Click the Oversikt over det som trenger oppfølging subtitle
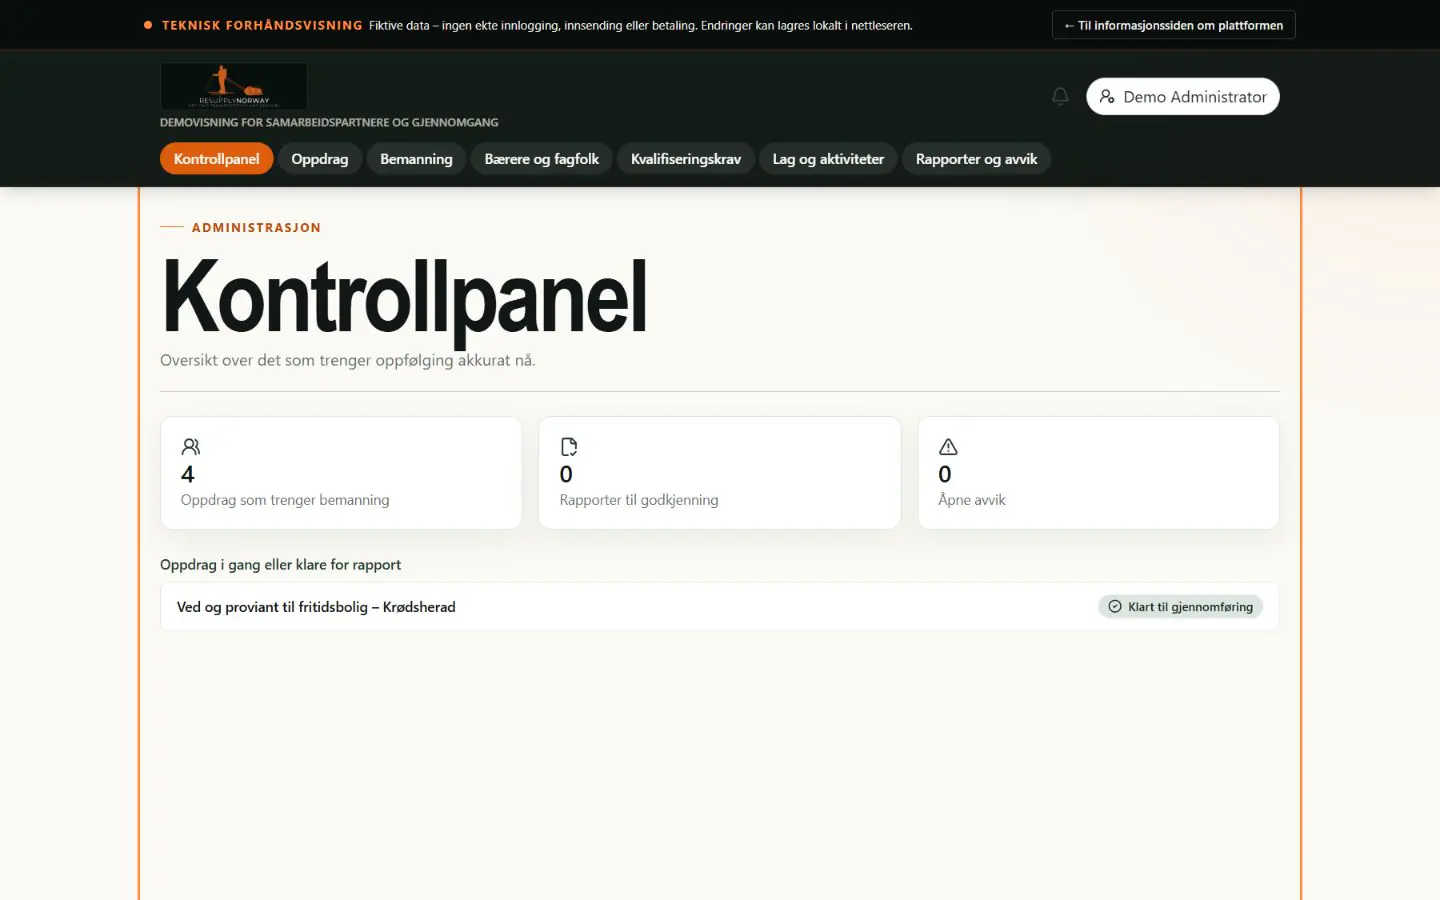1440x900 pixels. [x=348, y=360]
